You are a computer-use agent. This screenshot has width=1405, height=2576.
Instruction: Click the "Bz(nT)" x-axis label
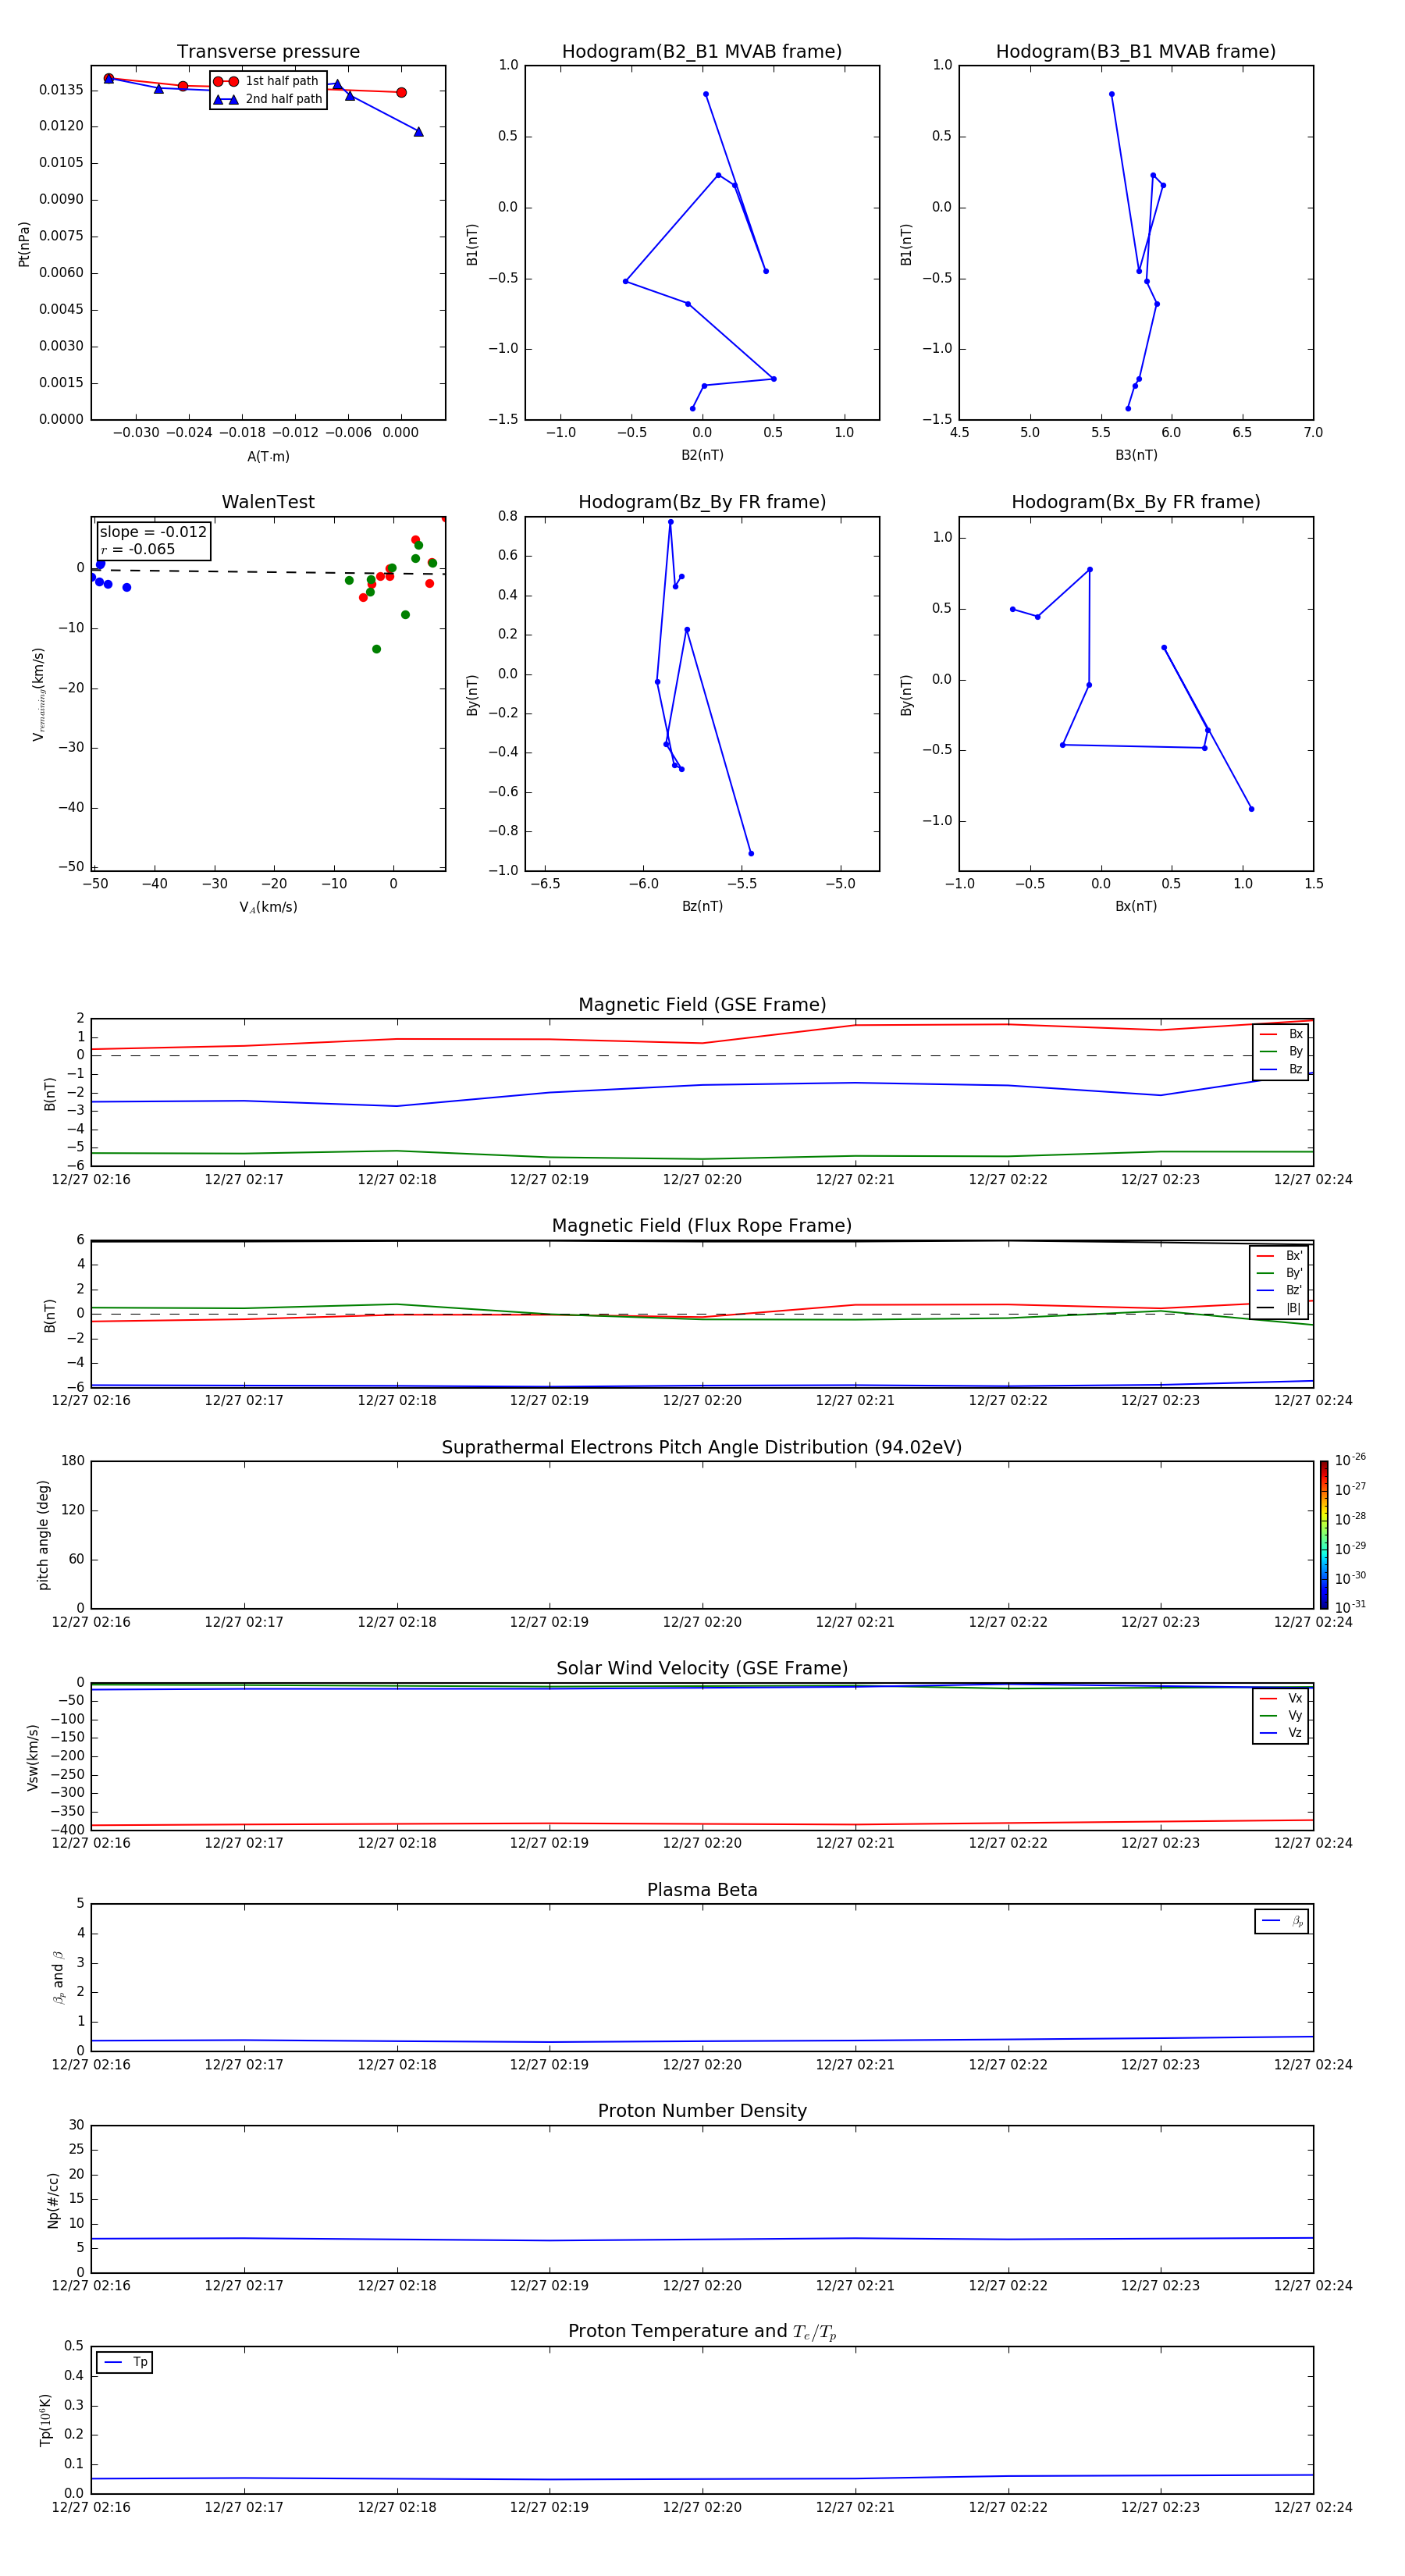point(702,906)
